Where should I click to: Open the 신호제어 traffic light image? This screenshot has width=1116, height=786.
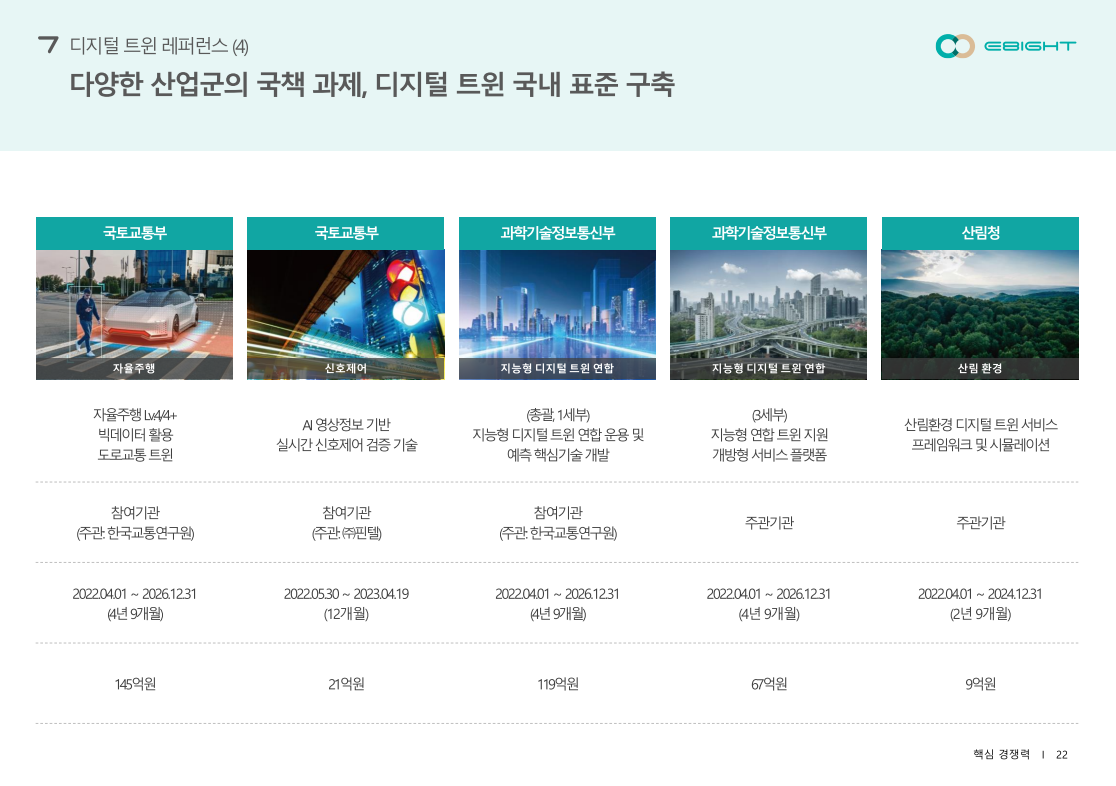pos(346,314)
